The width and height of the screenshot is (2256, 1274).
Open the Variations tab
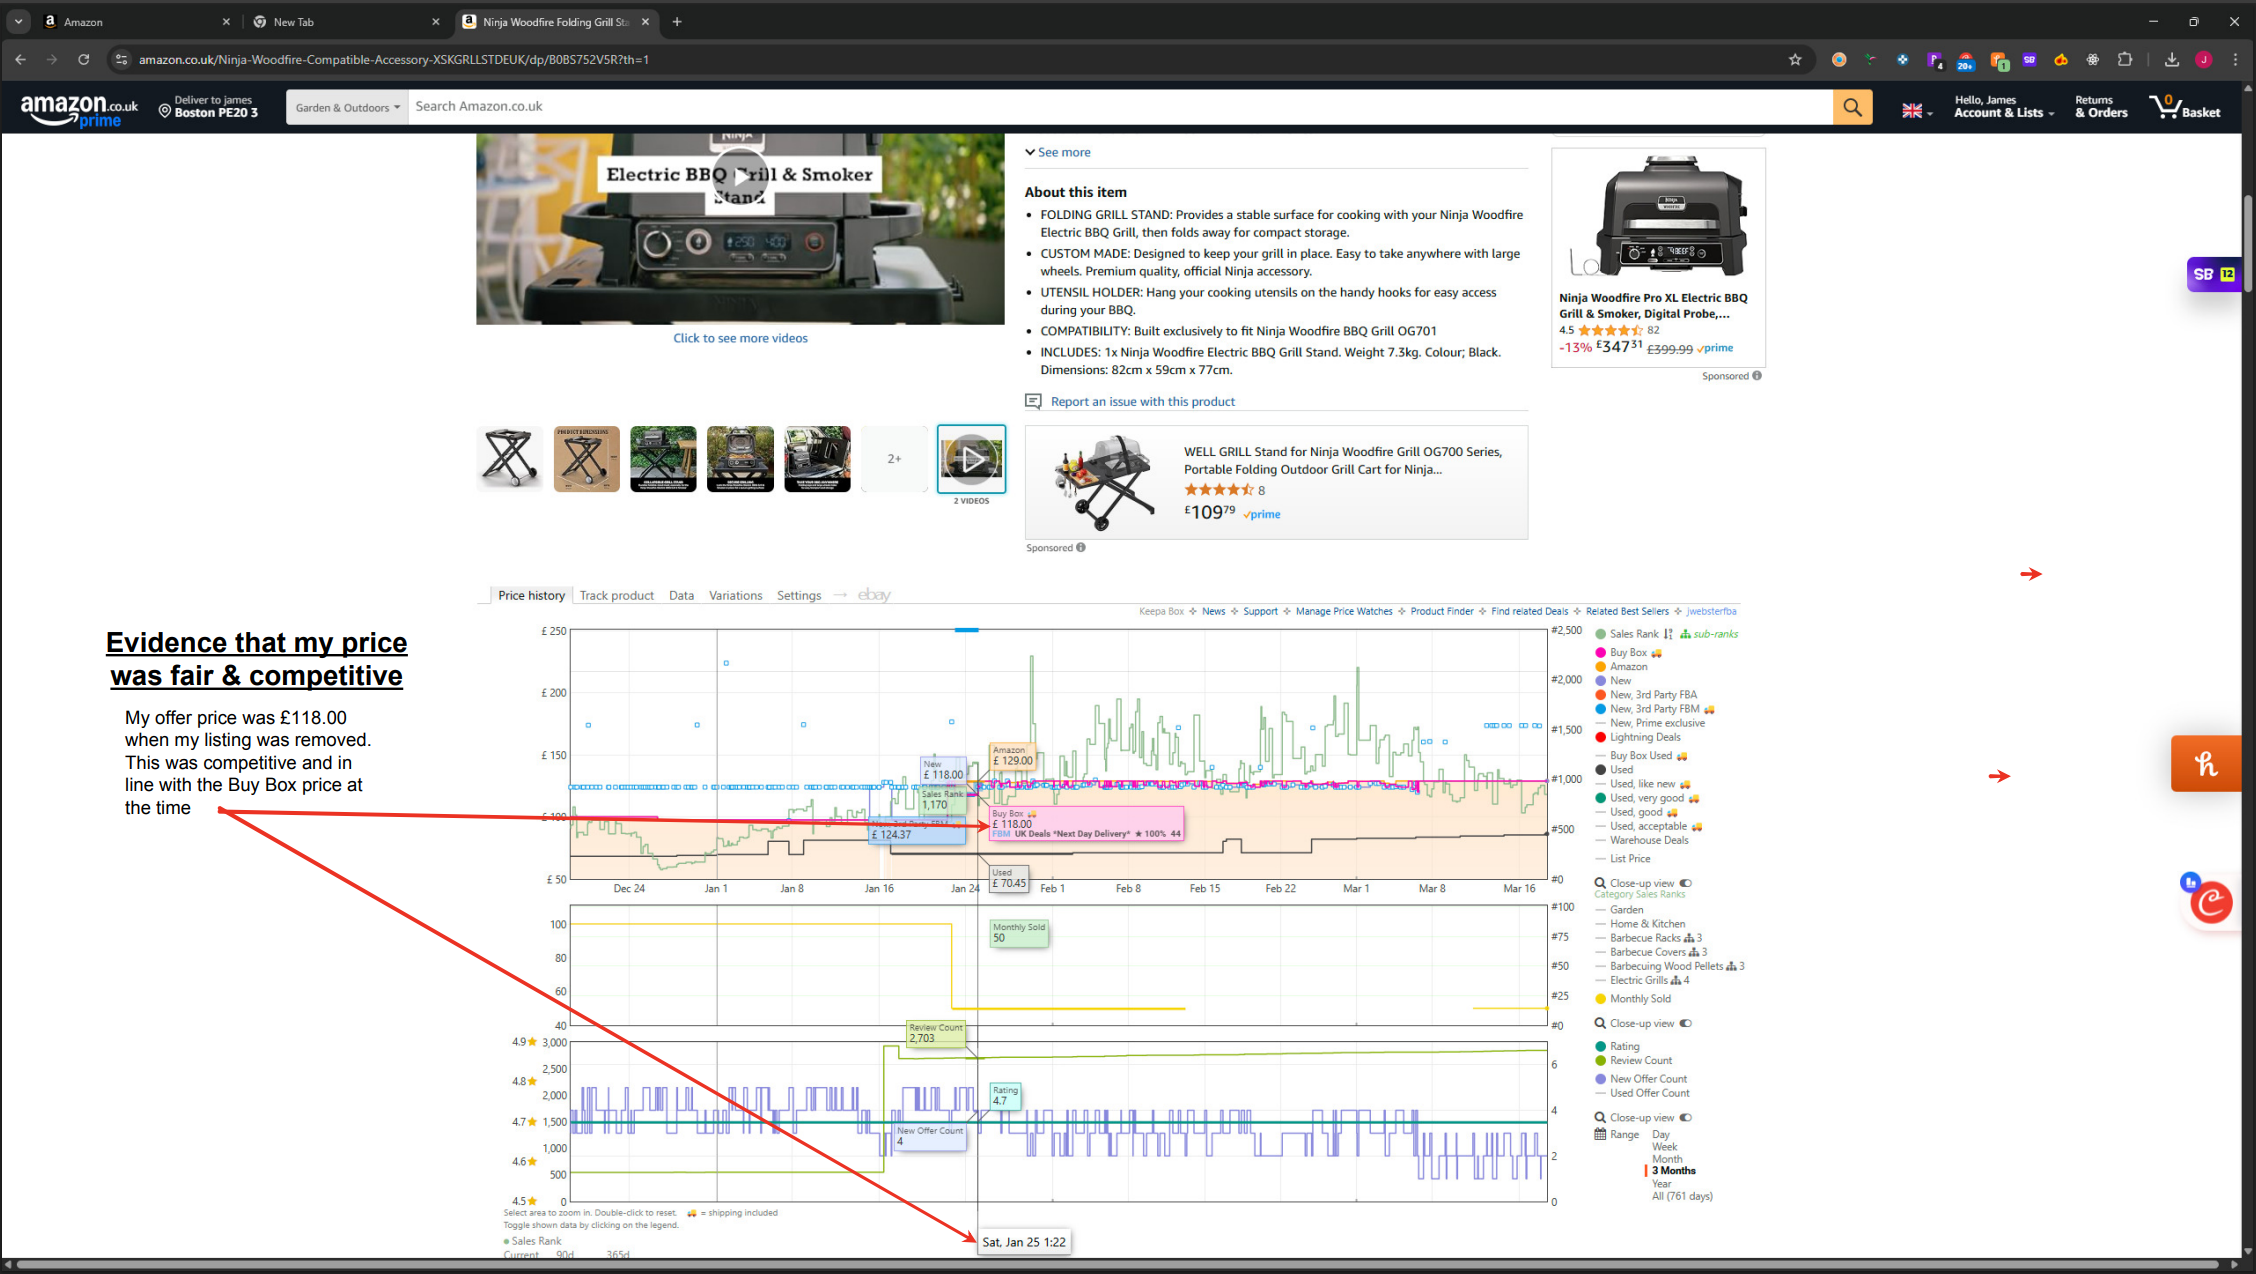(x=735, y=596)
